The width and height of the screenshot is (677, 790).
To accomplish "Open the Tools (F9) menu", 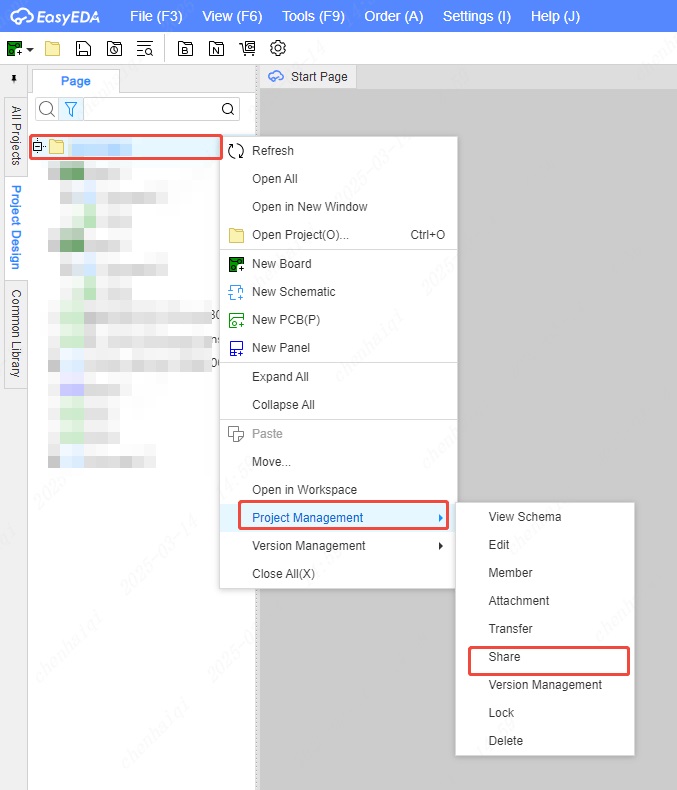I will coord(313,16).
